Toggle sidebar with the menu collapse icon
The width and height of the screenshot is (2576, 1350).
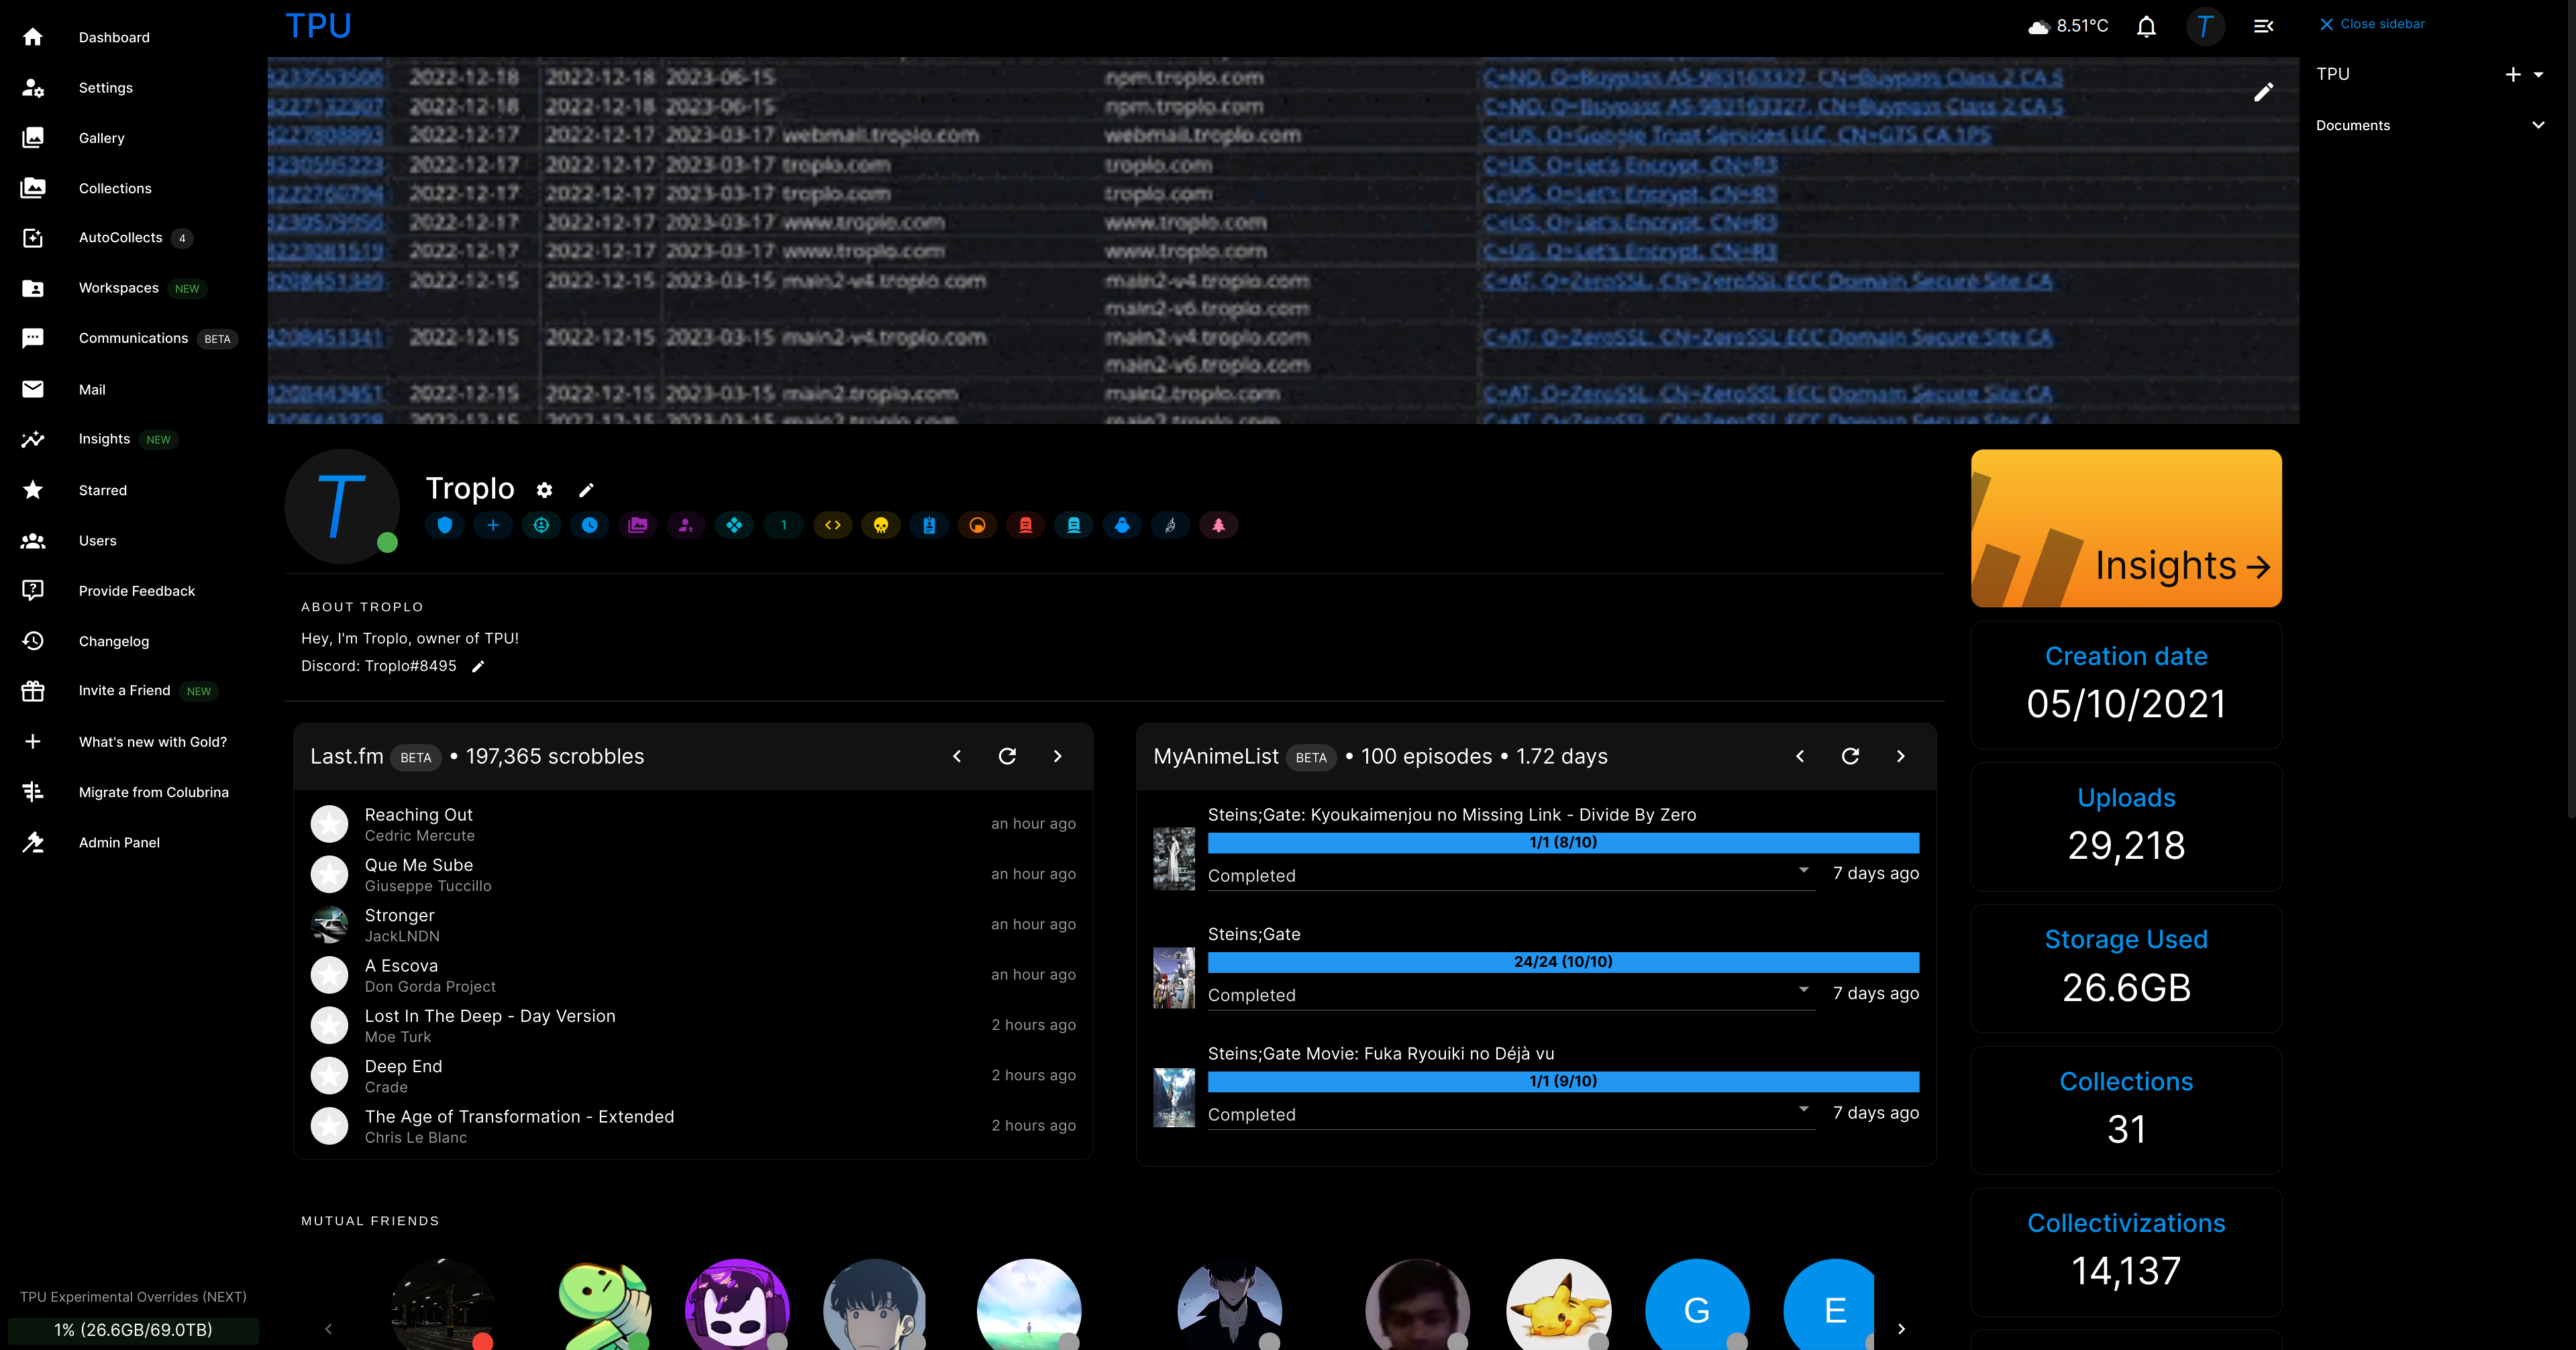tap(2264, 26)
